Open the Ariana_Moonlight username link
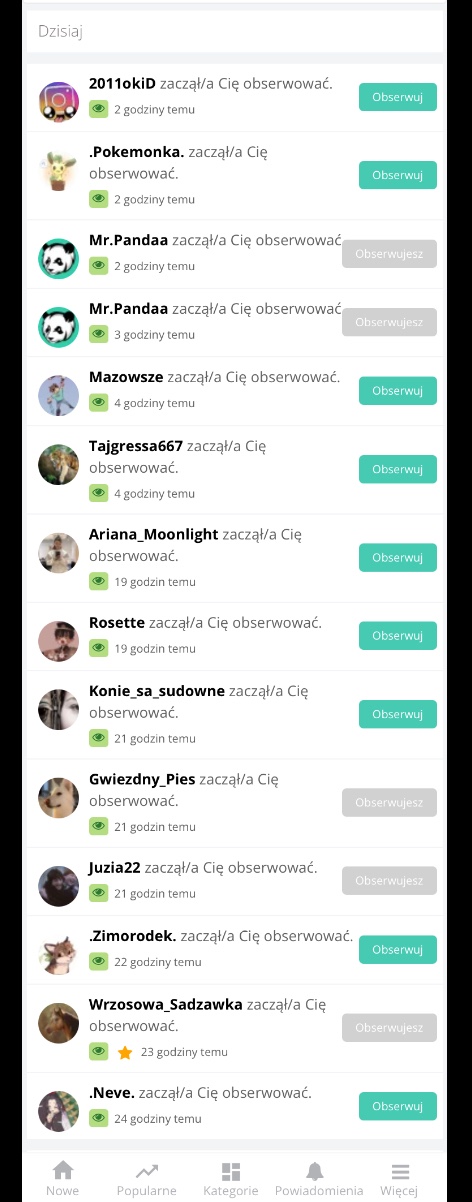This screenshot has width=472, height=1202. pos(153,534)
